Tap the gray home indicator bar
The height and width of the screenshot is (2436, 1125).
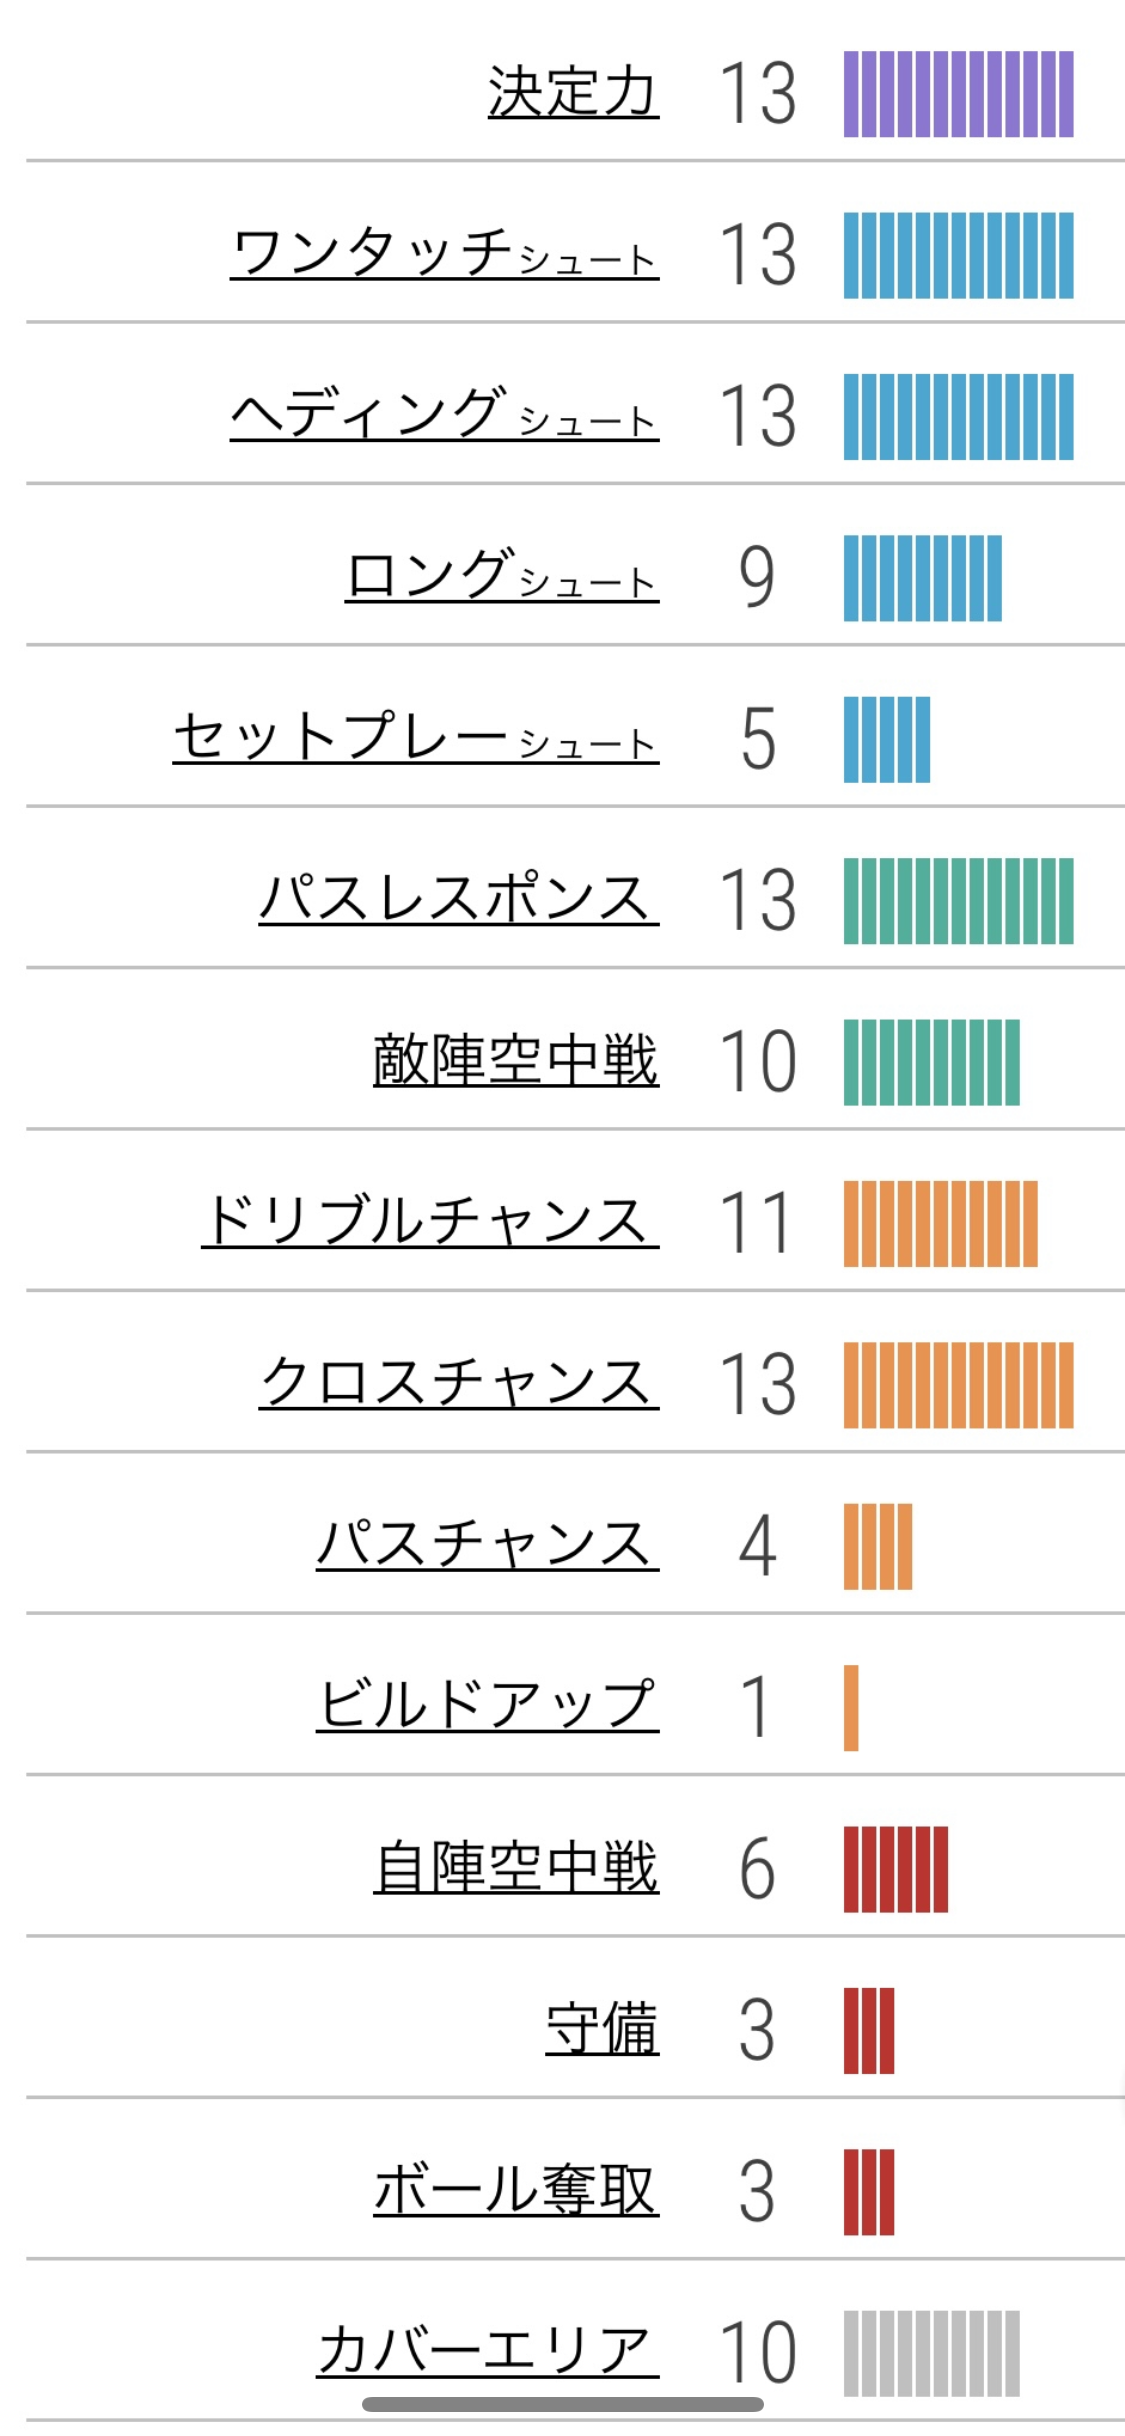[562, 2405]
